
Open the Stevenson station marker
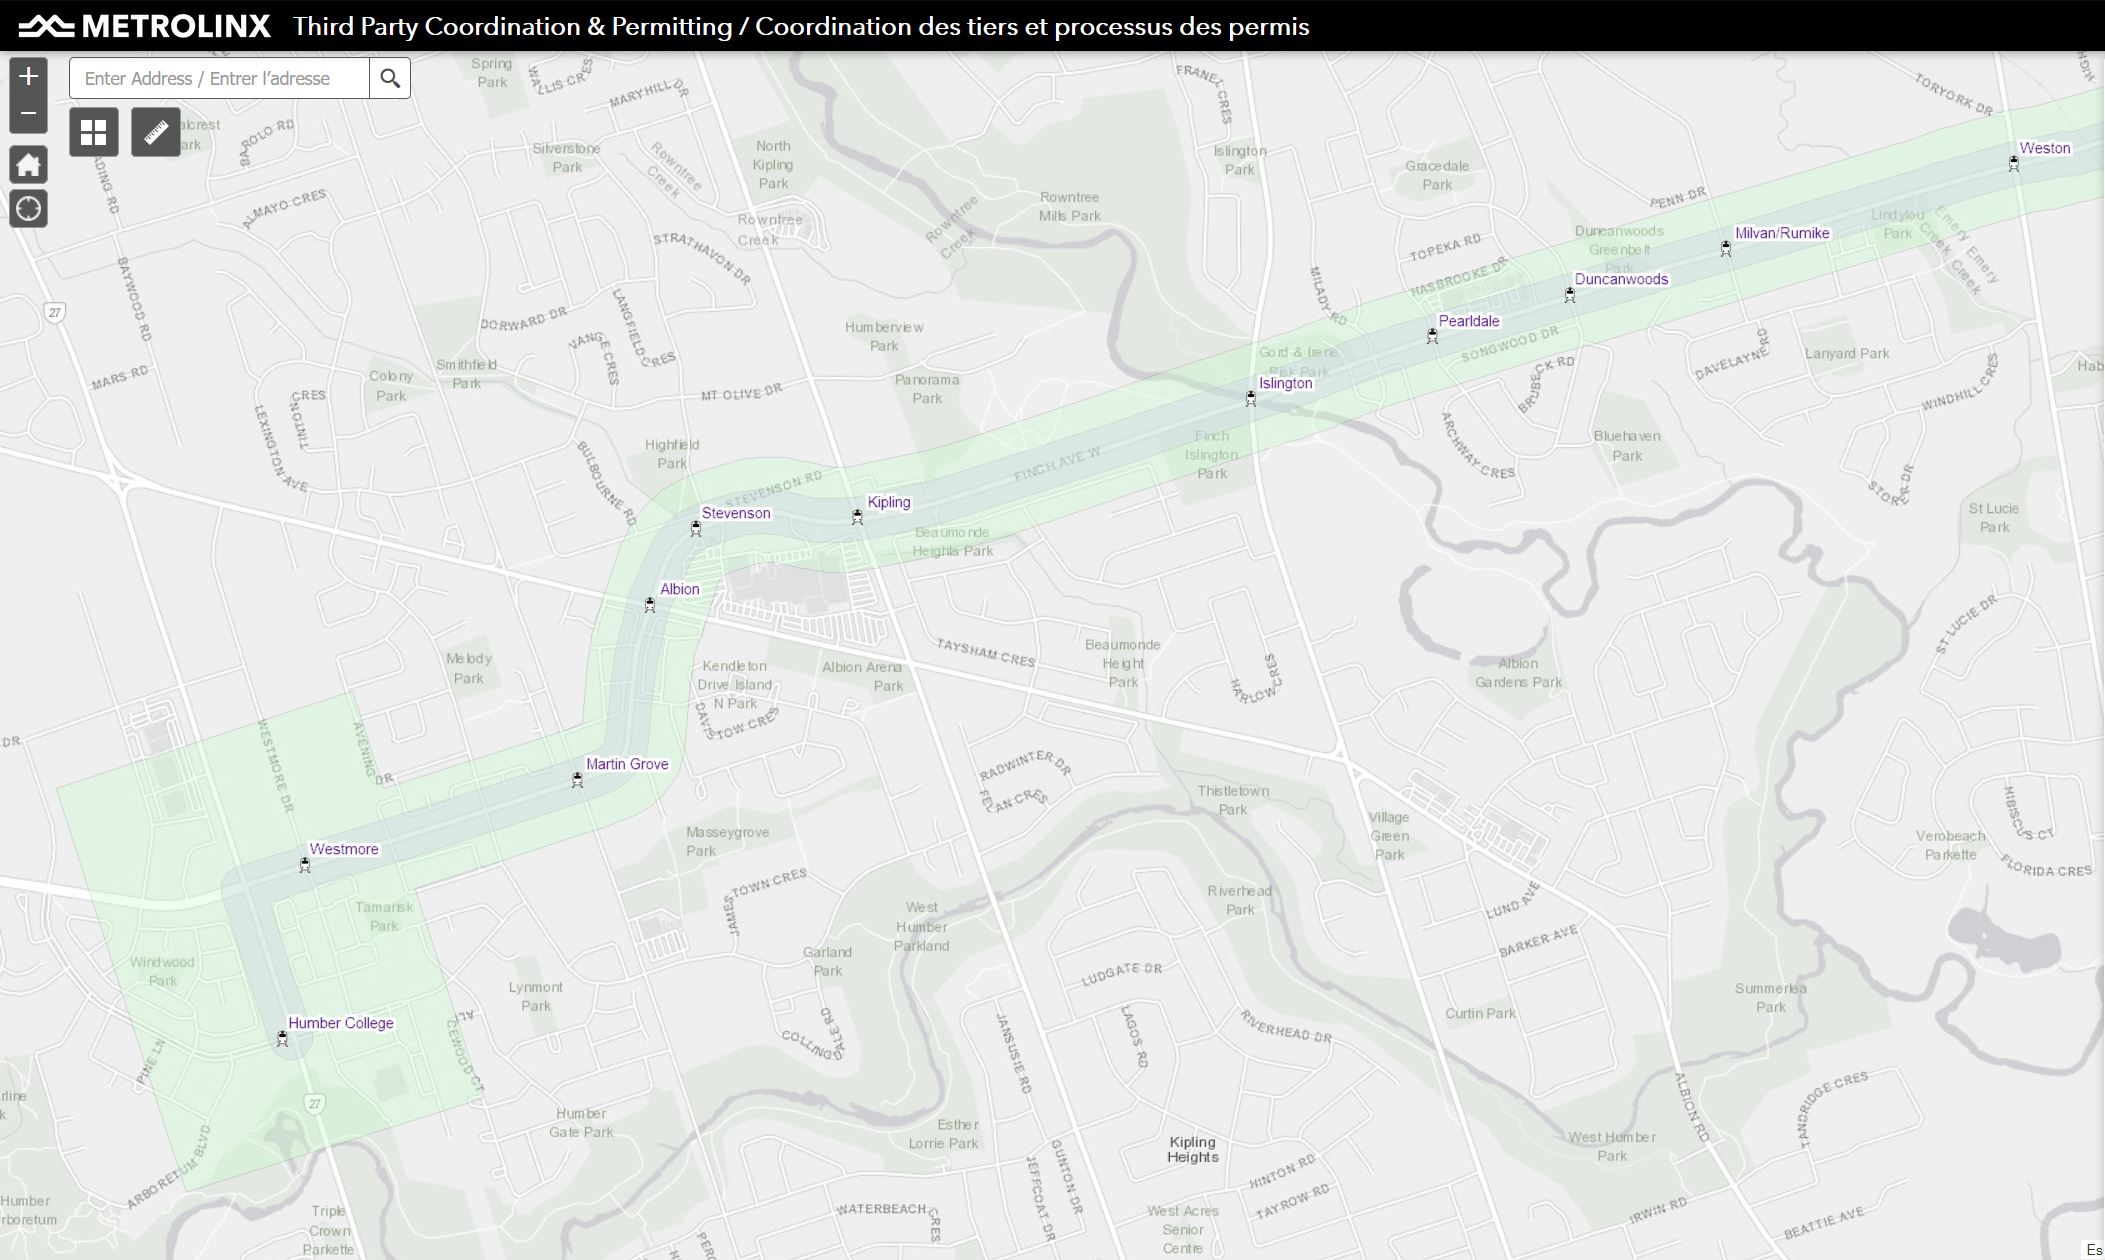(696, 529)
